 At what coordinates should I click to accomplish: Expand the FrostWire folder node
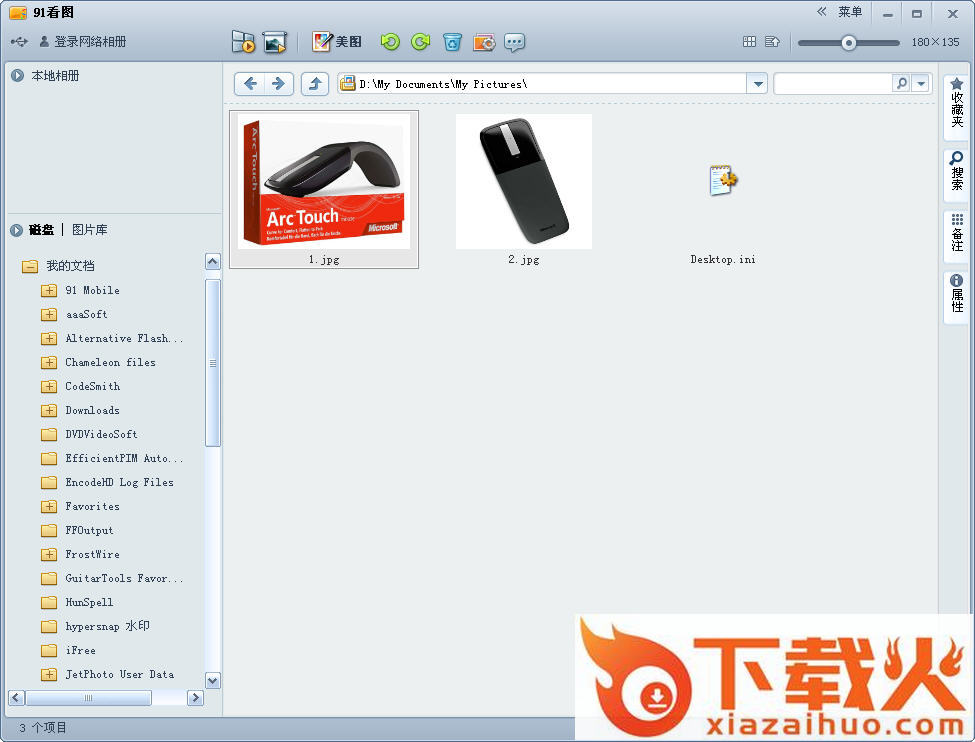coord(49,555)
